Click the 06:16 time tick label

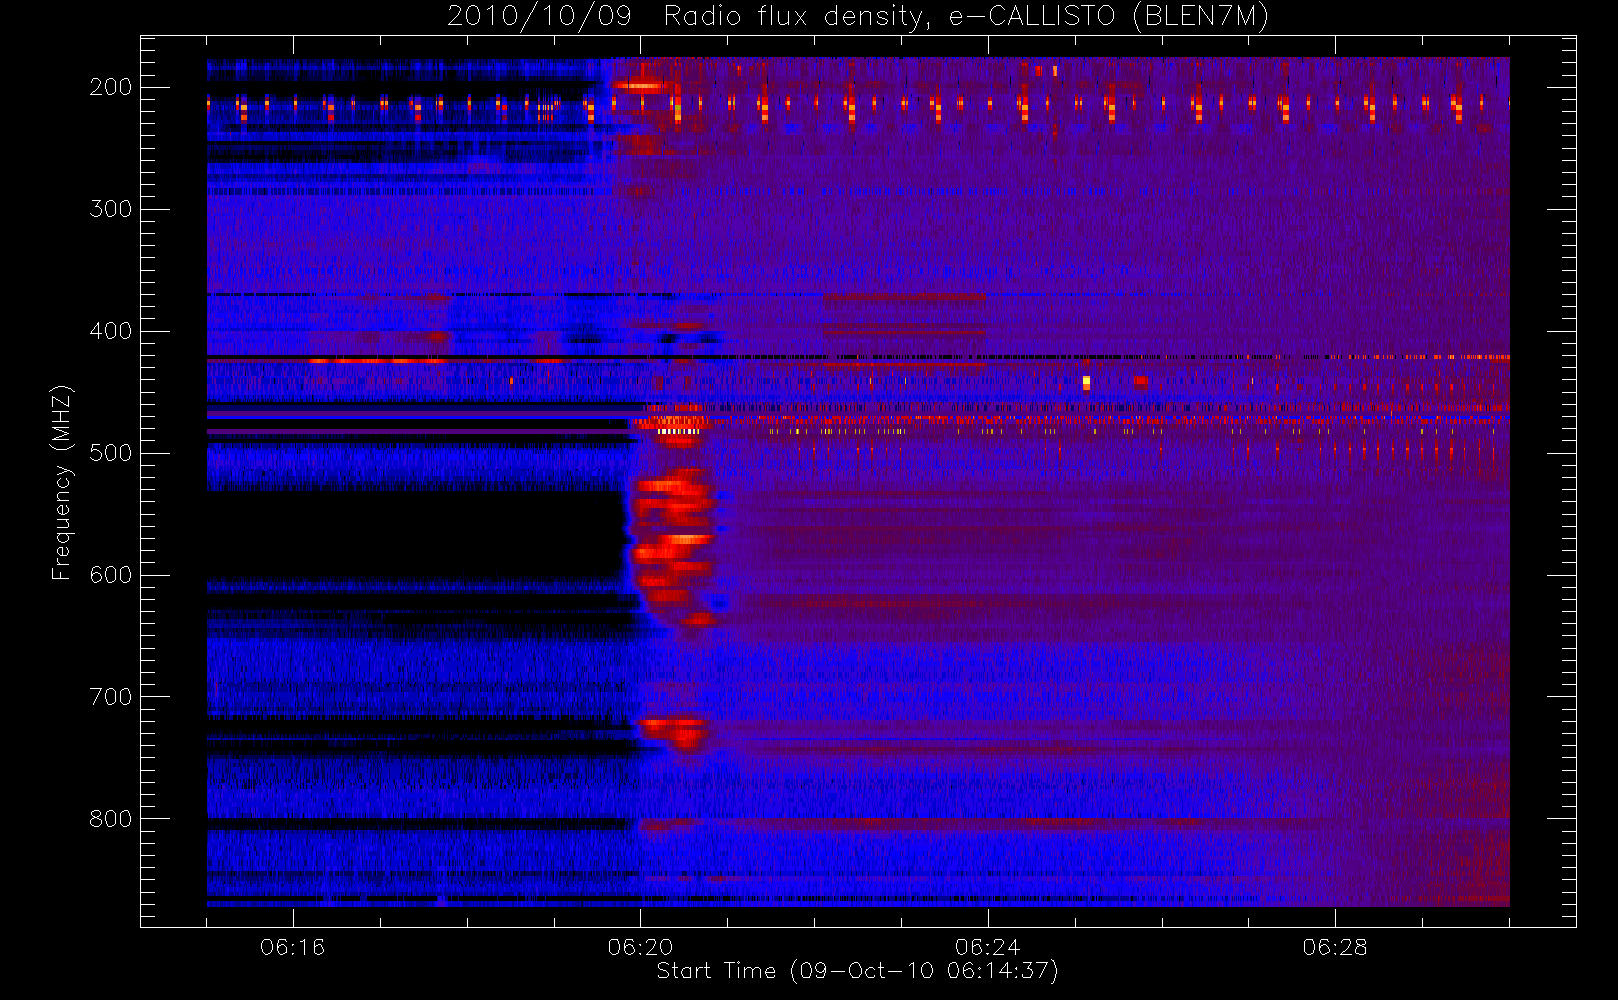pos(293,947)
